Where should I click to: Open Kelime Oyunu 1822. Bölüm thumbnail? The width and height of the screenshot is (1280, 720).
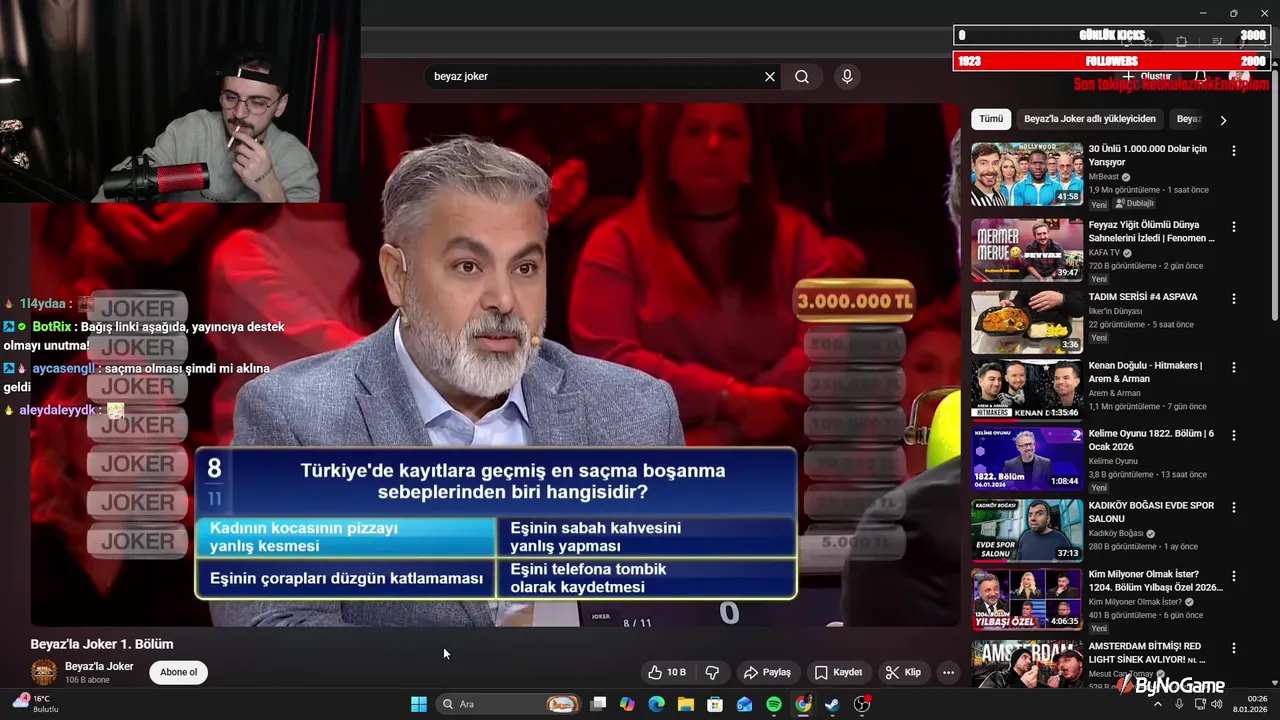tap(1027, 458)
